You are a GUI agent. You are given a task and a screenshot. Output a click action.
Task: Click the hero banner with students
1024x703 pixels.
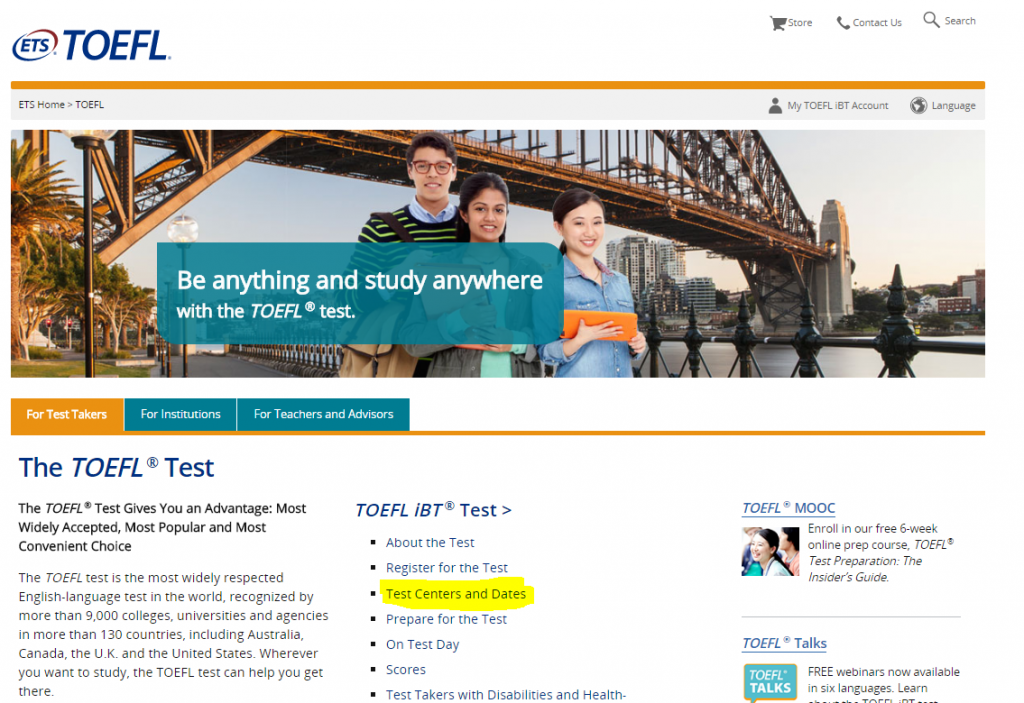(x=497, y=253)
